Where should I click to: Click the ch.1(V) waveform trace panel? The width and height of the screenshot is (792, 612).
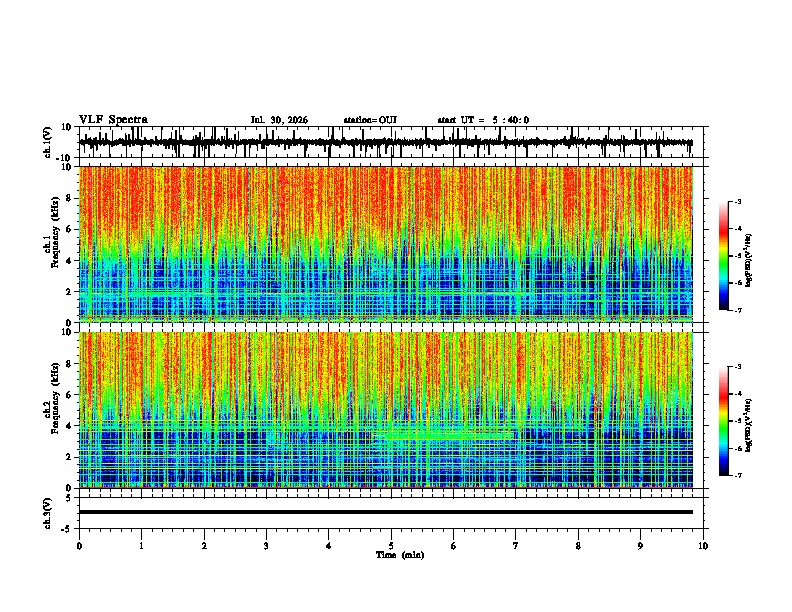391,142
